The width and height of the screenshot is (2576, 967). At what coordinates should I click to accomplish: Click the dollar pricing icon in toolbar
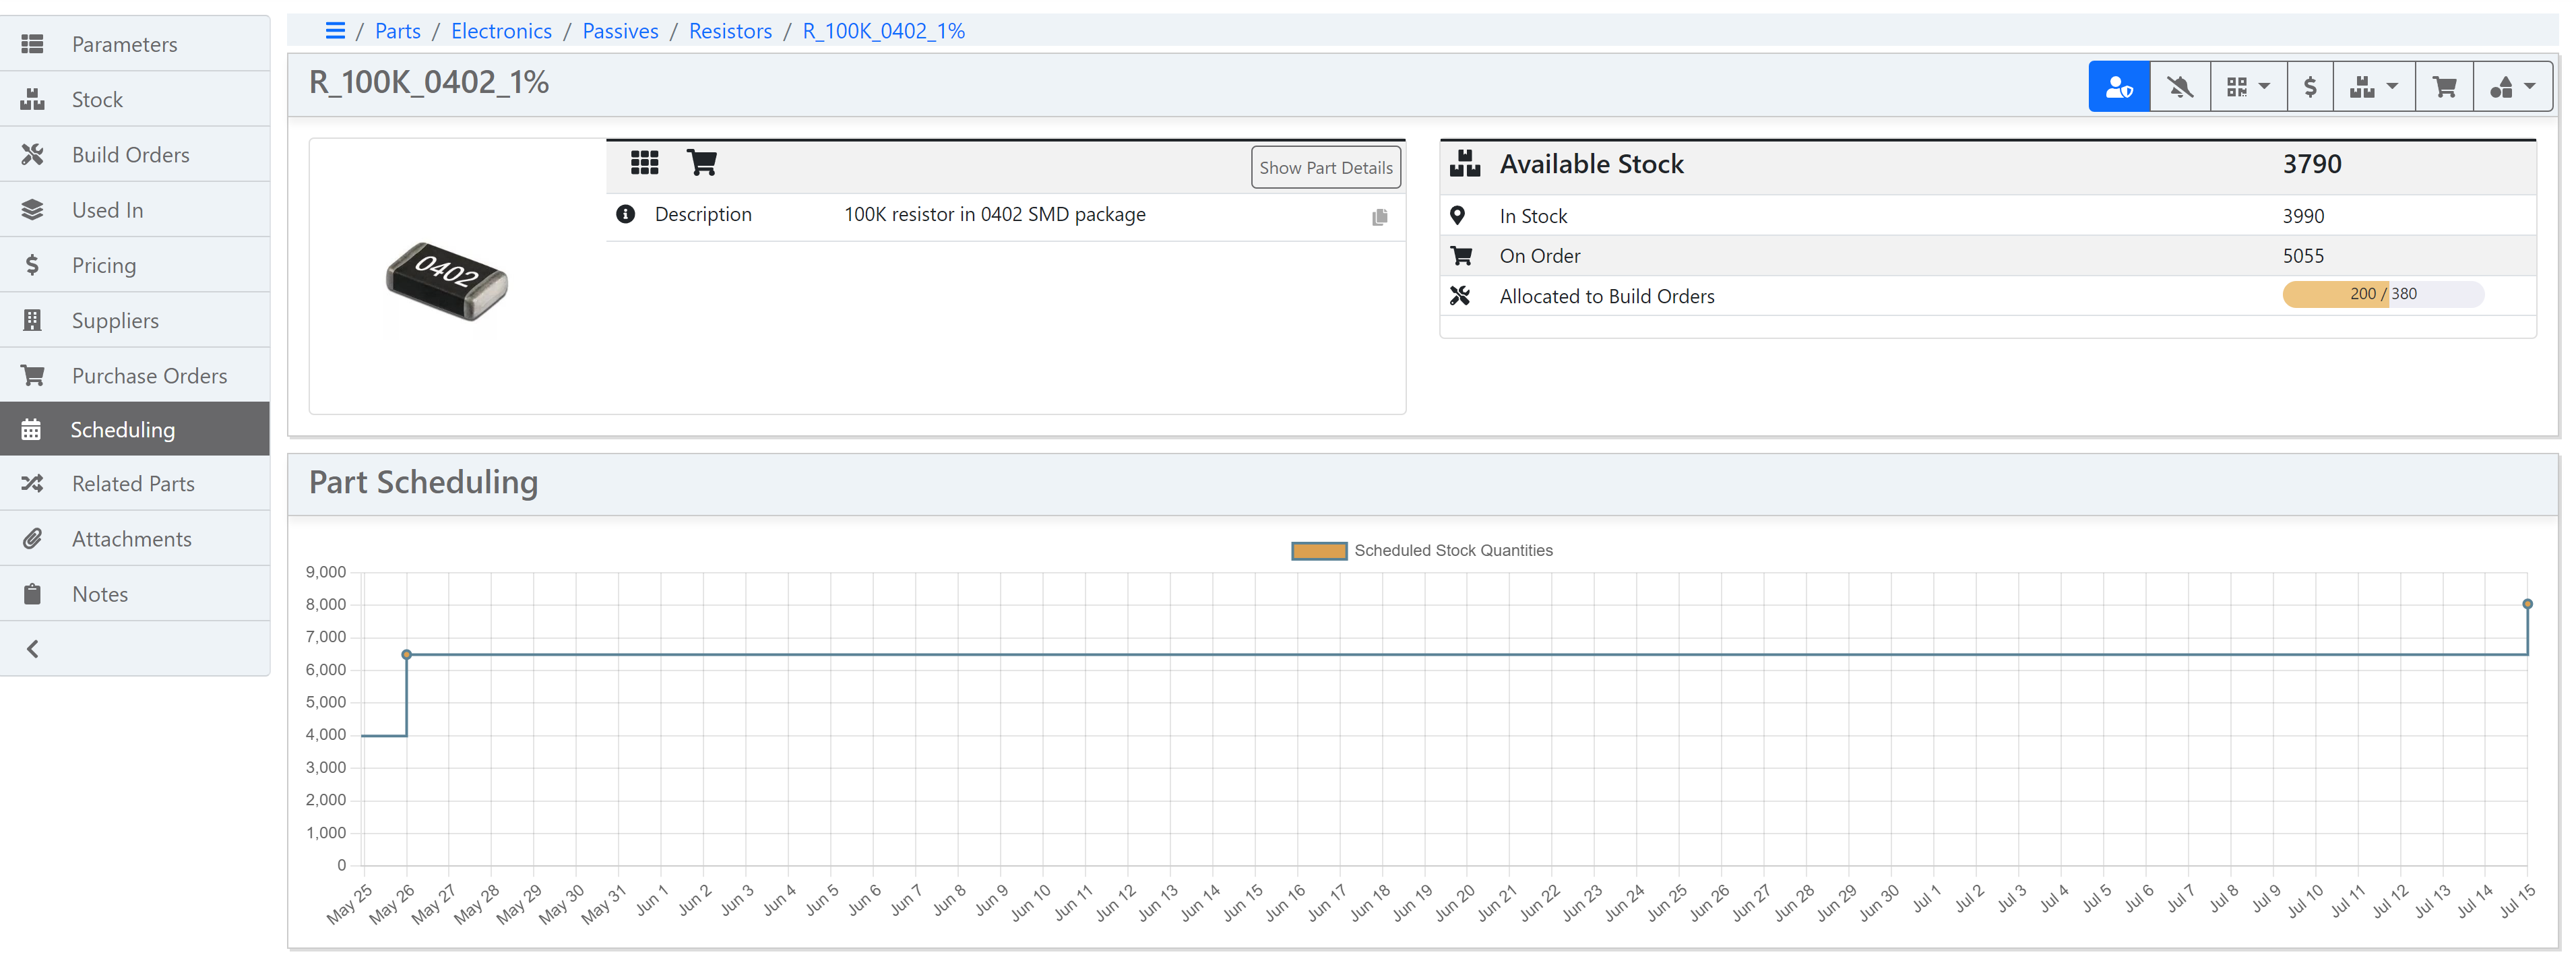[2310, 87]
